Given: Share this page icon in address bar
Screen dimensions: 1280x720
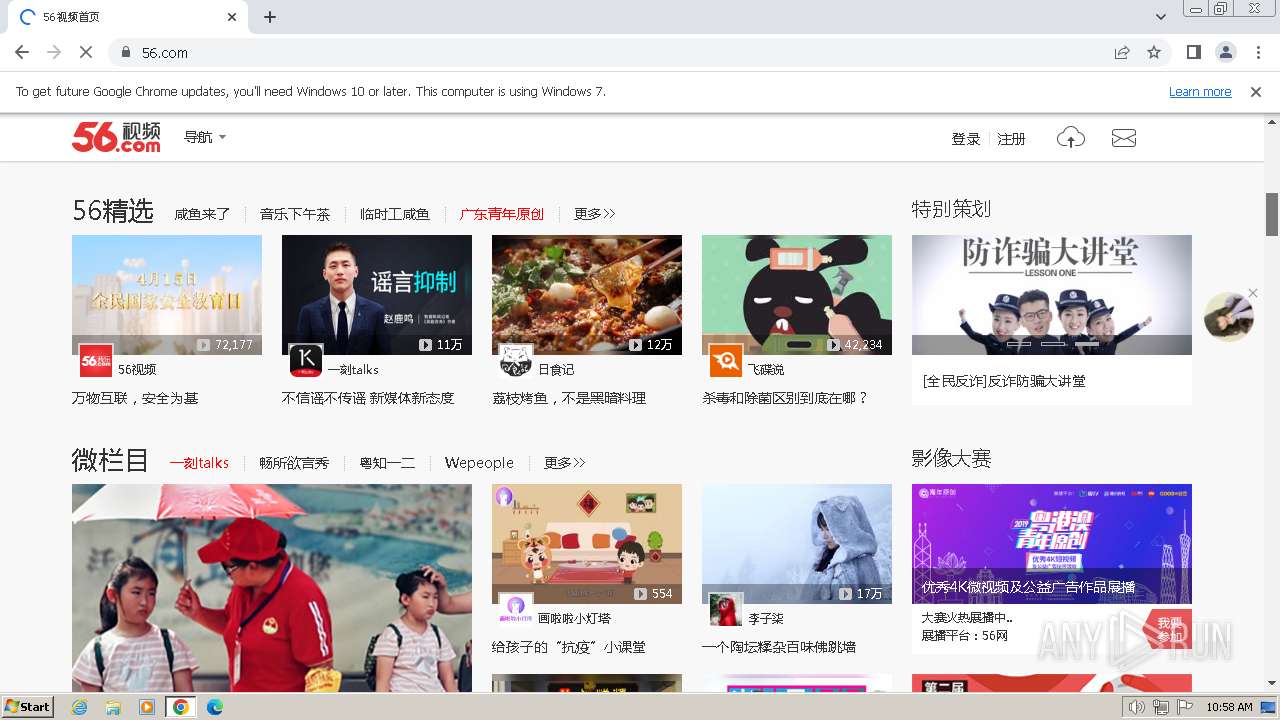Looking at the screenshot, I should pos(1122,52).
